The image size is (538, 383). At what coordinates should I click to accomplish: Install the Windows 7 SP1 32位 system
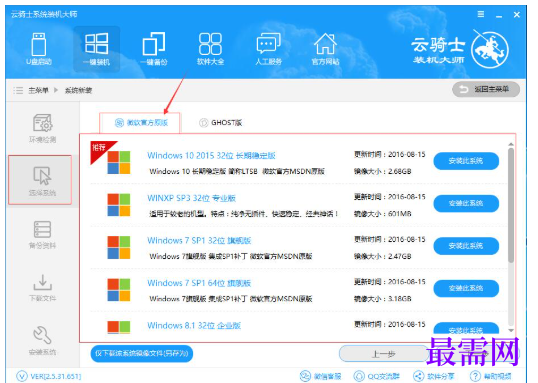pos(466,246)
